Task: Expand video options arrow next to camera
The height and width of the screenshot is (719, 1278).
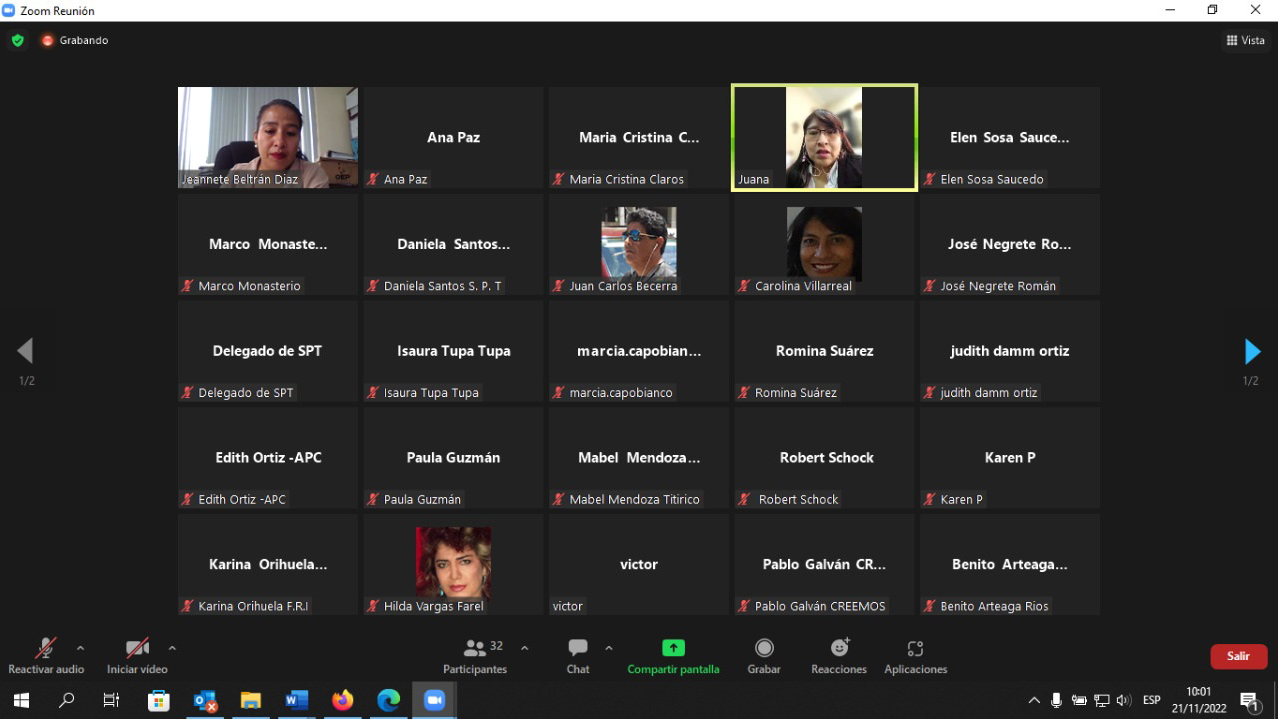Action: tap(172, 648)
